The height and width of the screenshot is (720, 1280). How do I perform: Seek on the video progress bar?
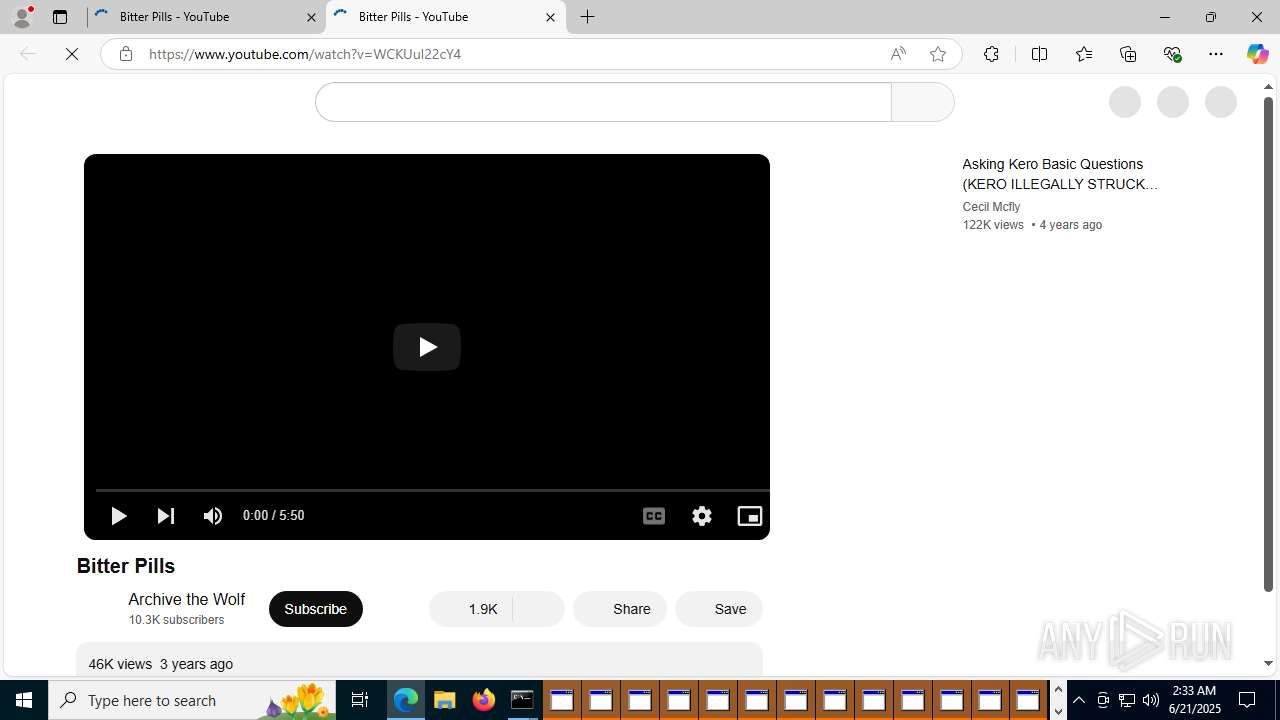pos(432,490)
